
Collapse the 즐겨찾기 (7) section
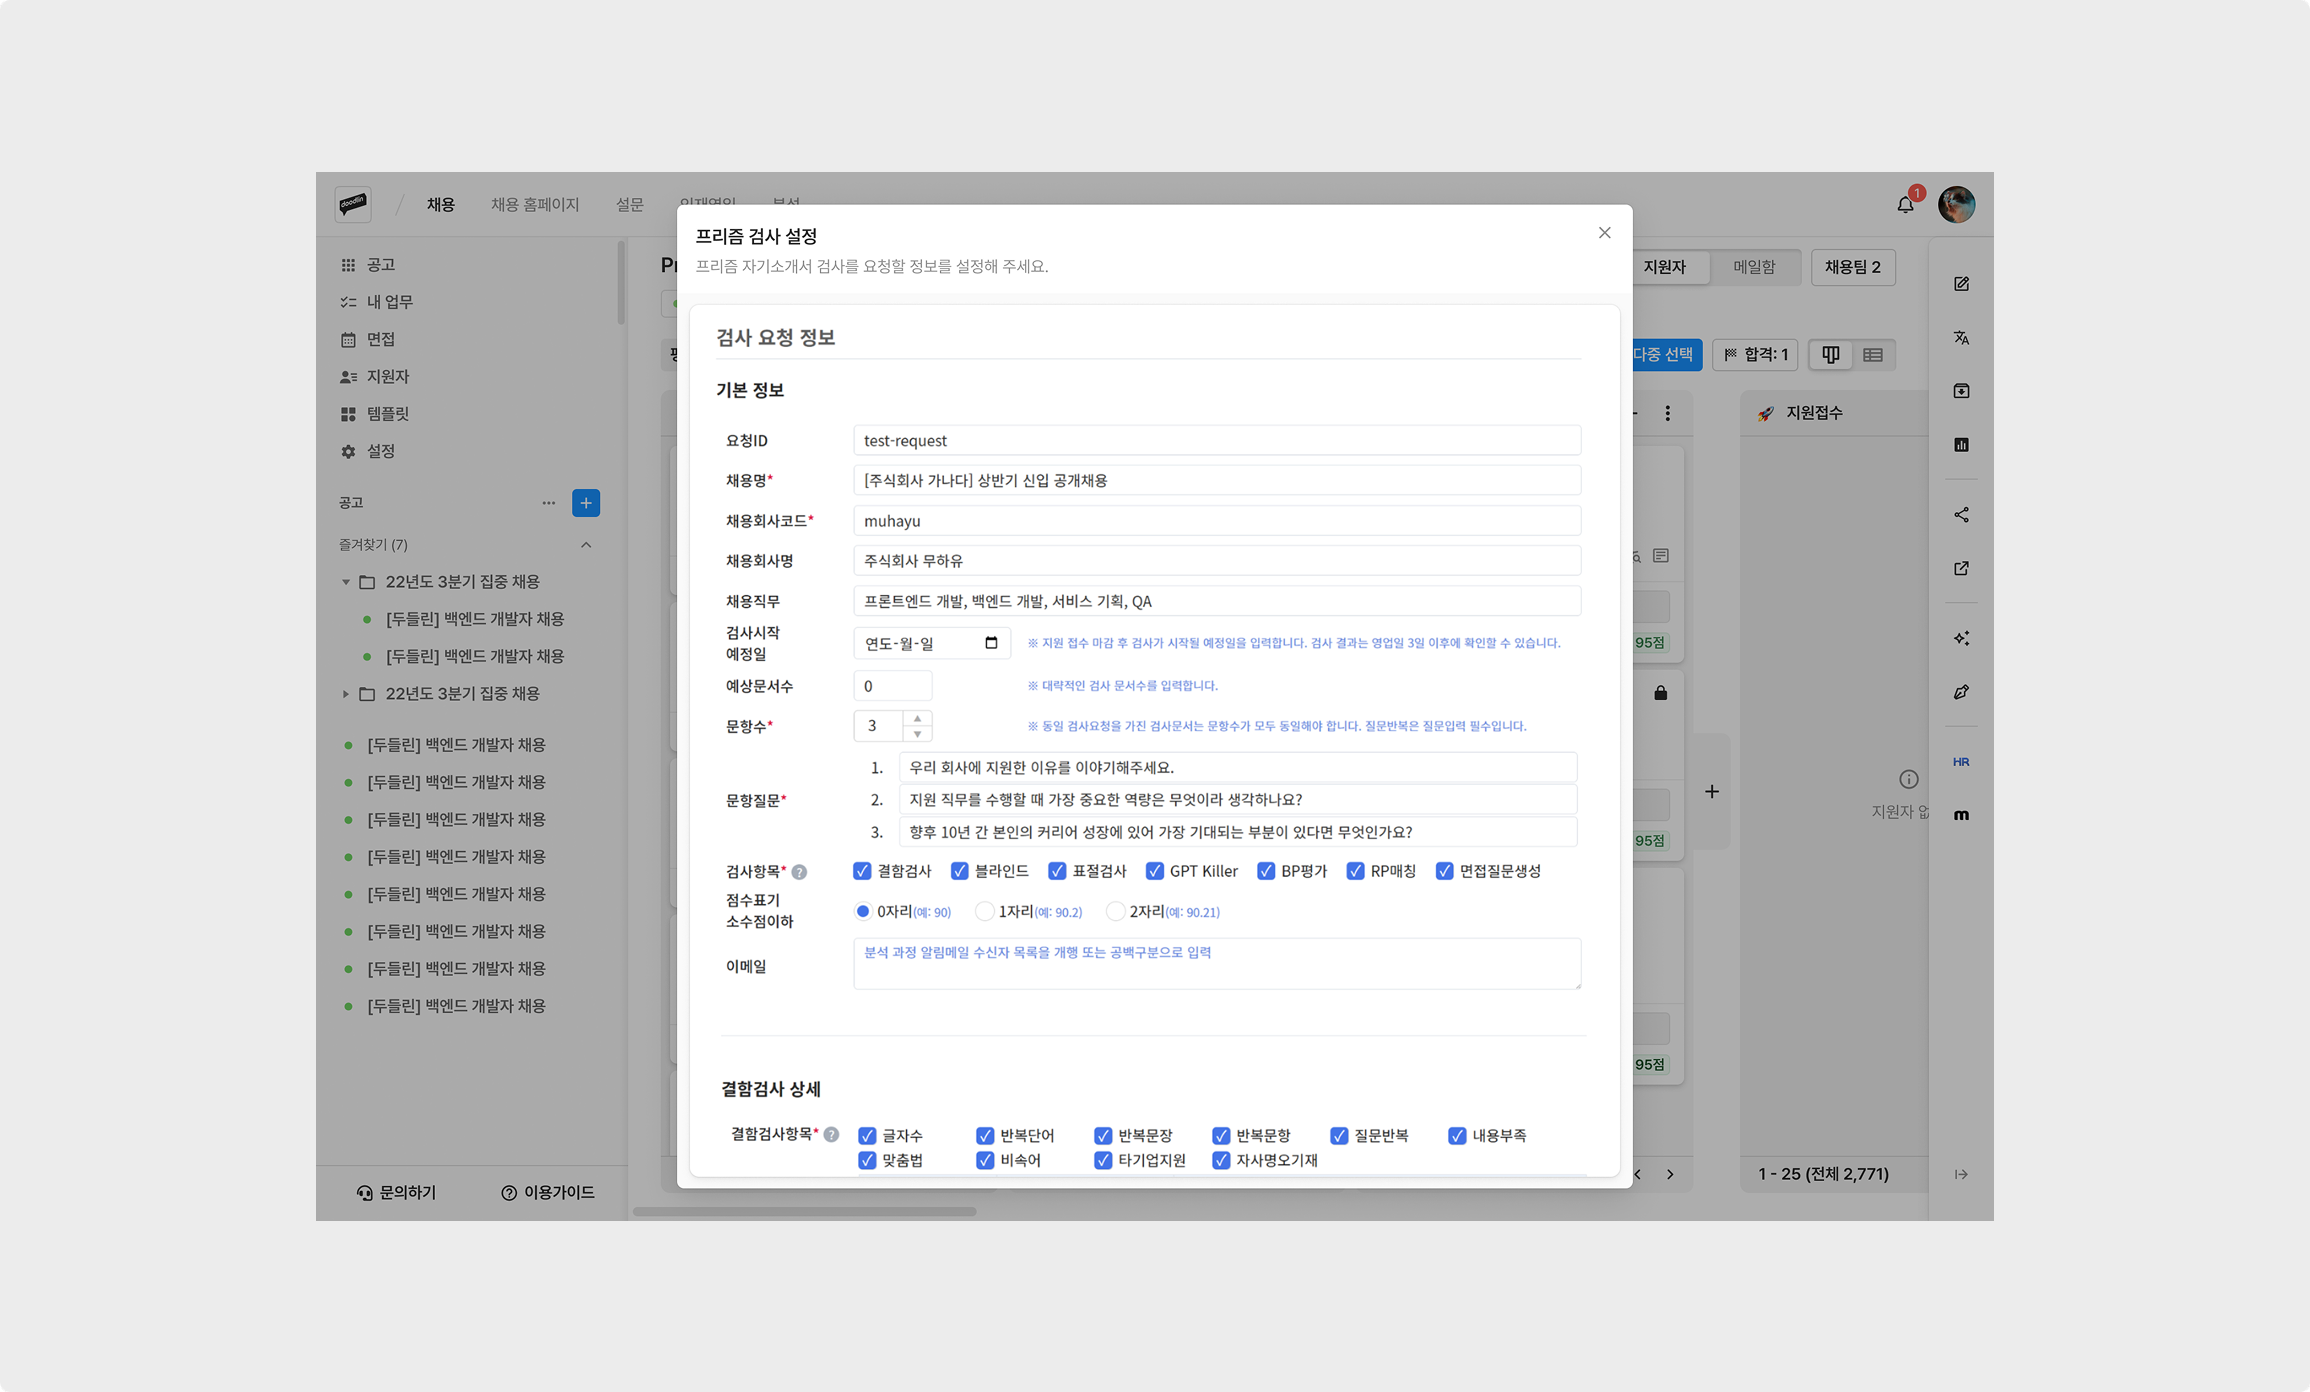[586, 545]
